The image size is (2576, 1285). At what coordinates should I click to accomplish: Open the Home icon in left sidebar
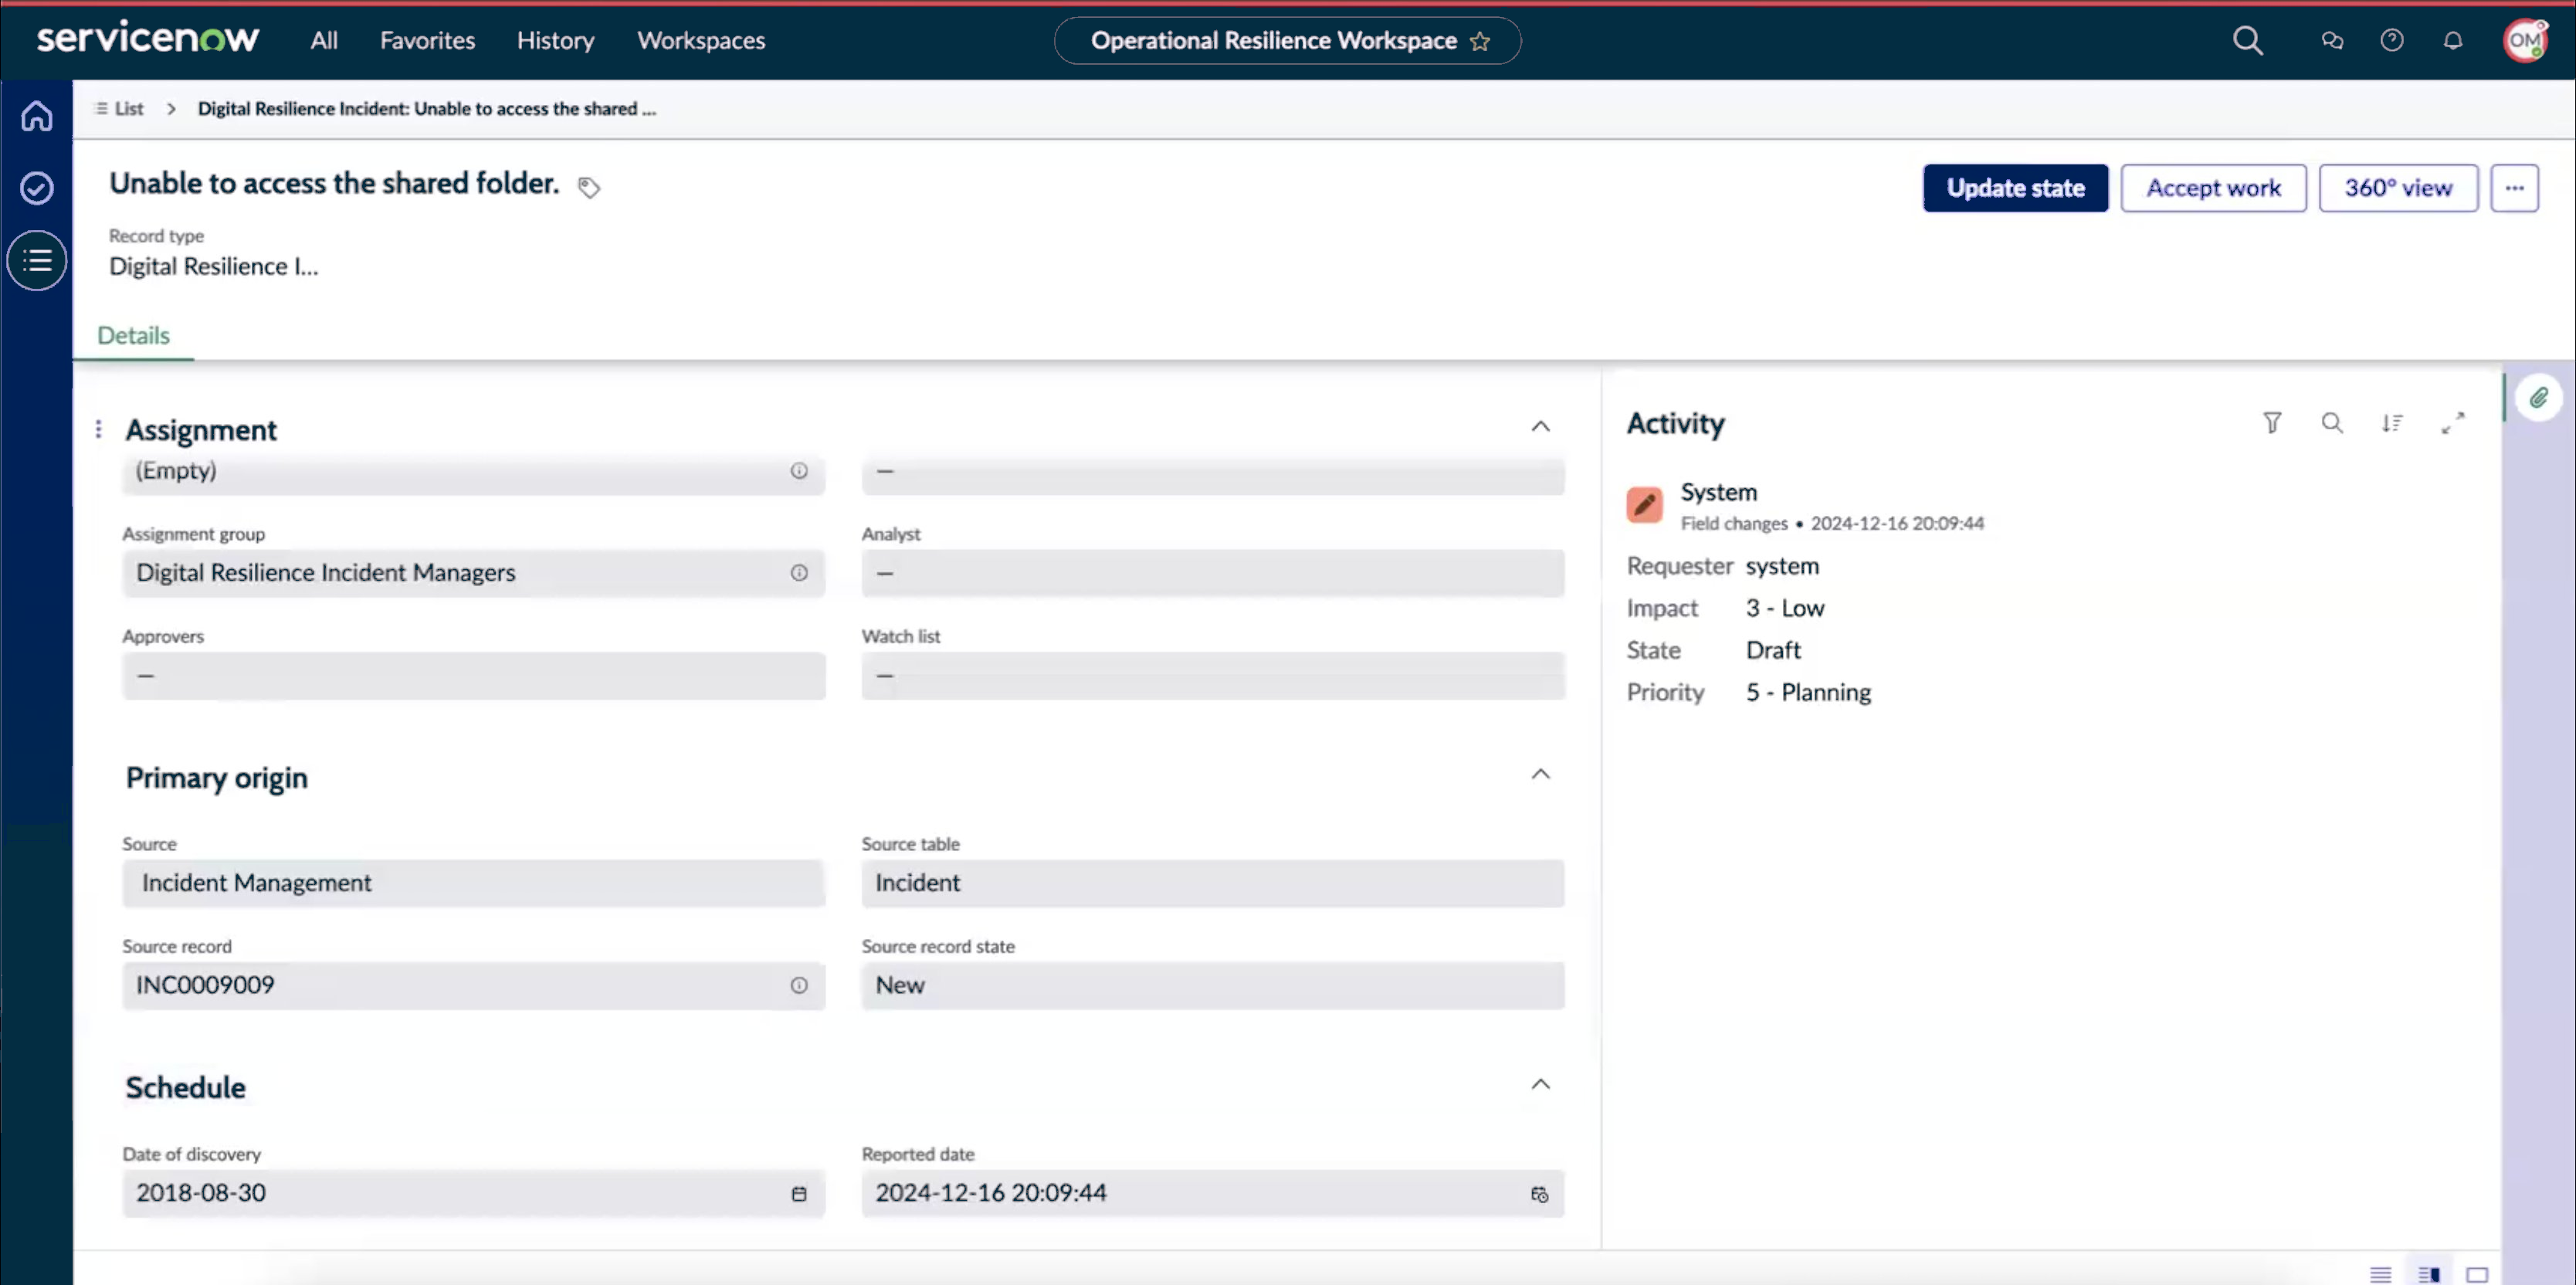coord(37,116)
